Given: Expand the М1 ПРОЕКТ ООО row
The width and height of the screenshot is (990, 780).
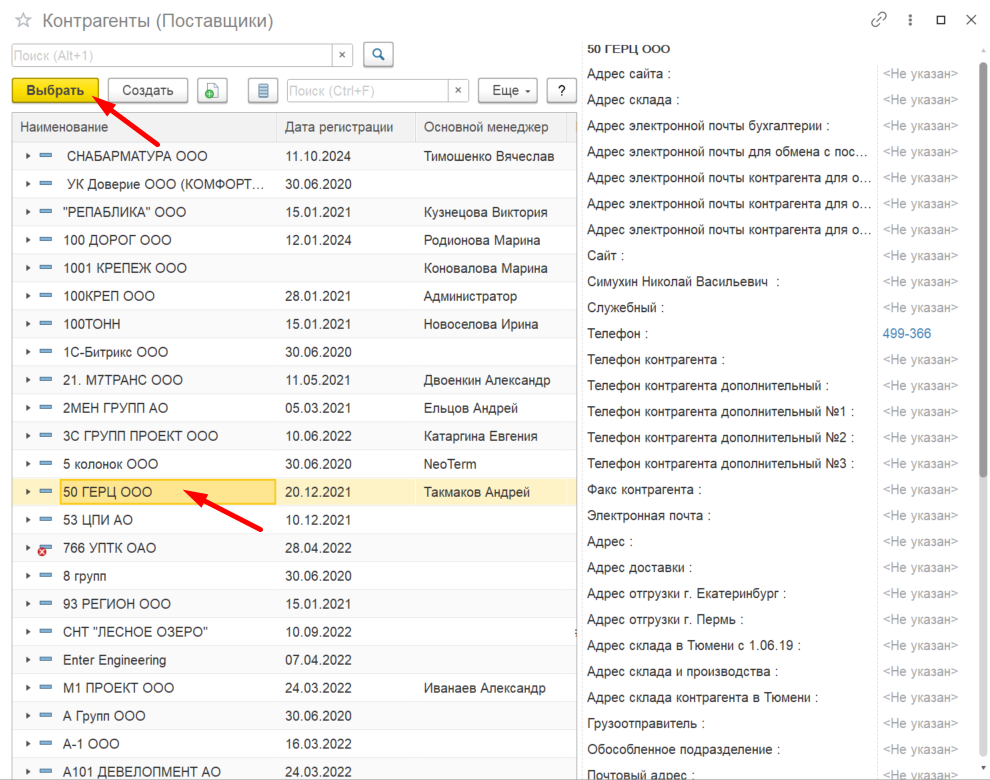Looking at the screenshot, I should (x=28, y=687).
